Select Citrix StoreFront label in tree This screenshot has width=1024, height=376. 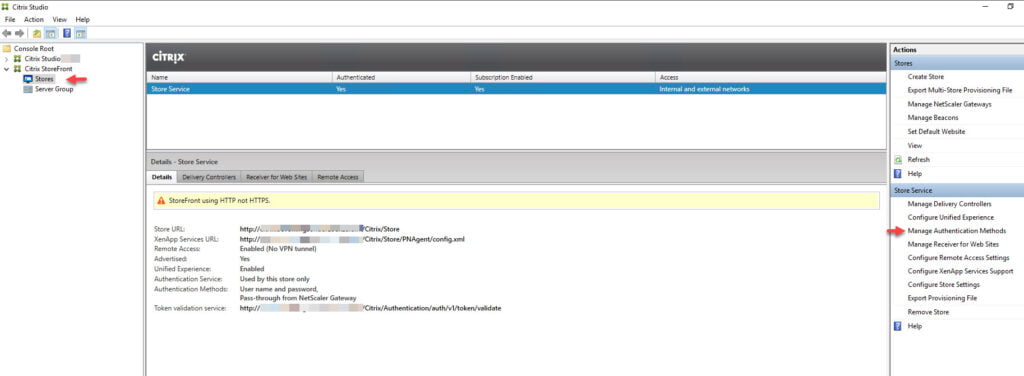tap(48, 69)
